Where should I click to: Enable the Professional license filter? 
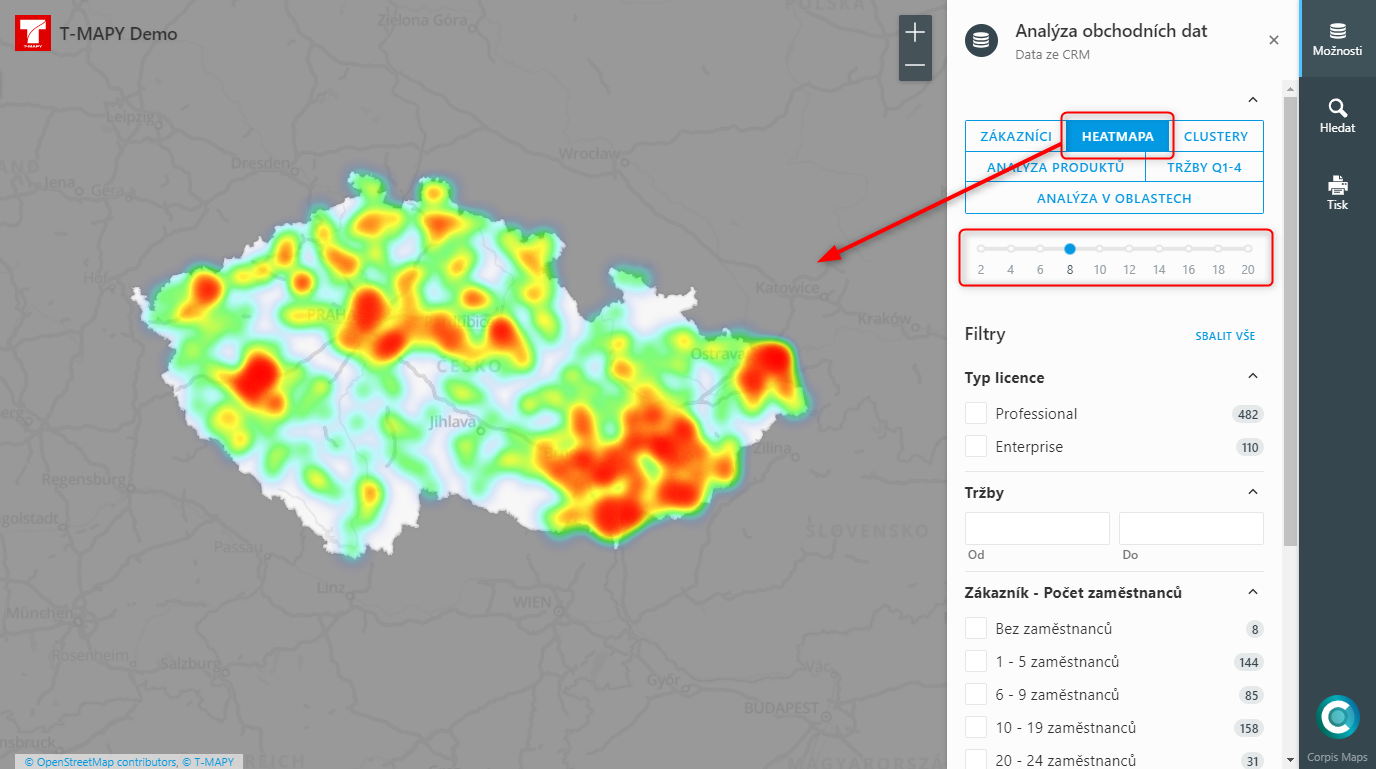975,412
